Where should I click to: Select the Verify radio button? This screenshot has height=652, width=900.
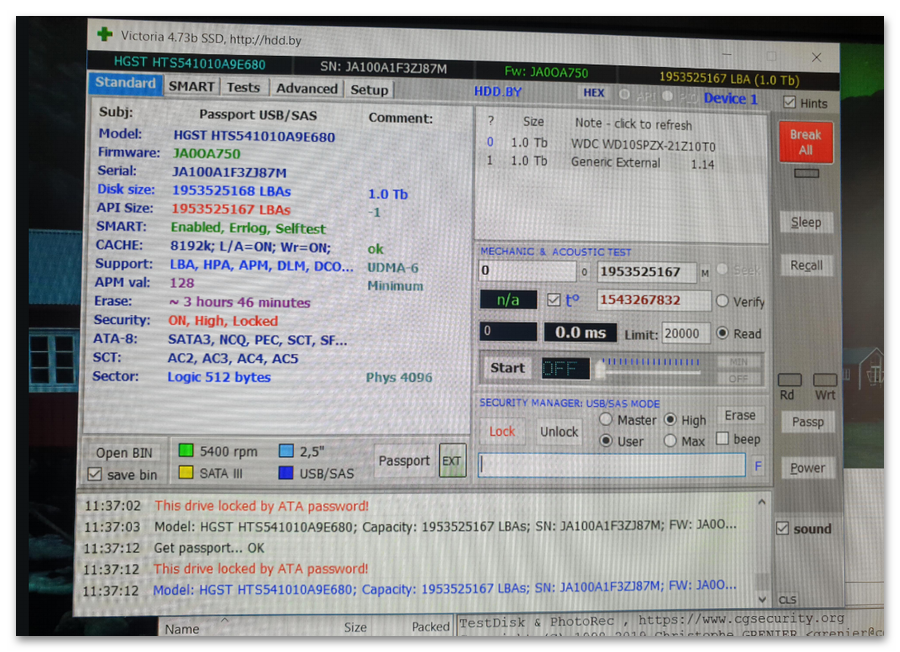coord(723,301)
